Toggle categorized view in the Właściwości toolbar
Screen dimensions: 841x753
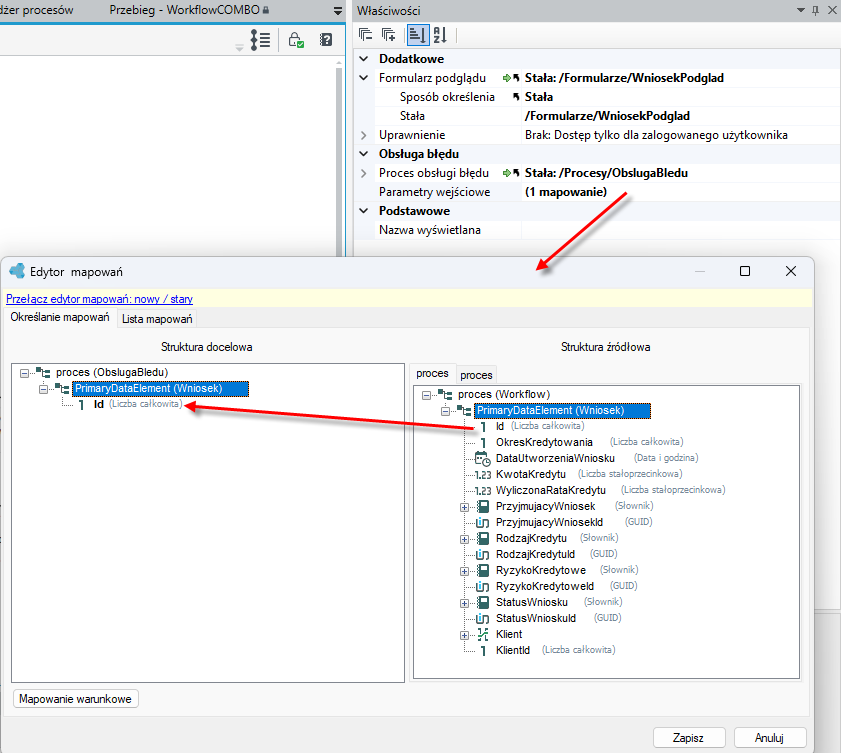coord(417,35)
